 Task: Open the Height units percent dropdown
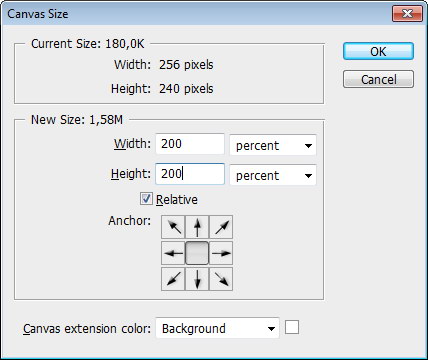coord(273,175)
